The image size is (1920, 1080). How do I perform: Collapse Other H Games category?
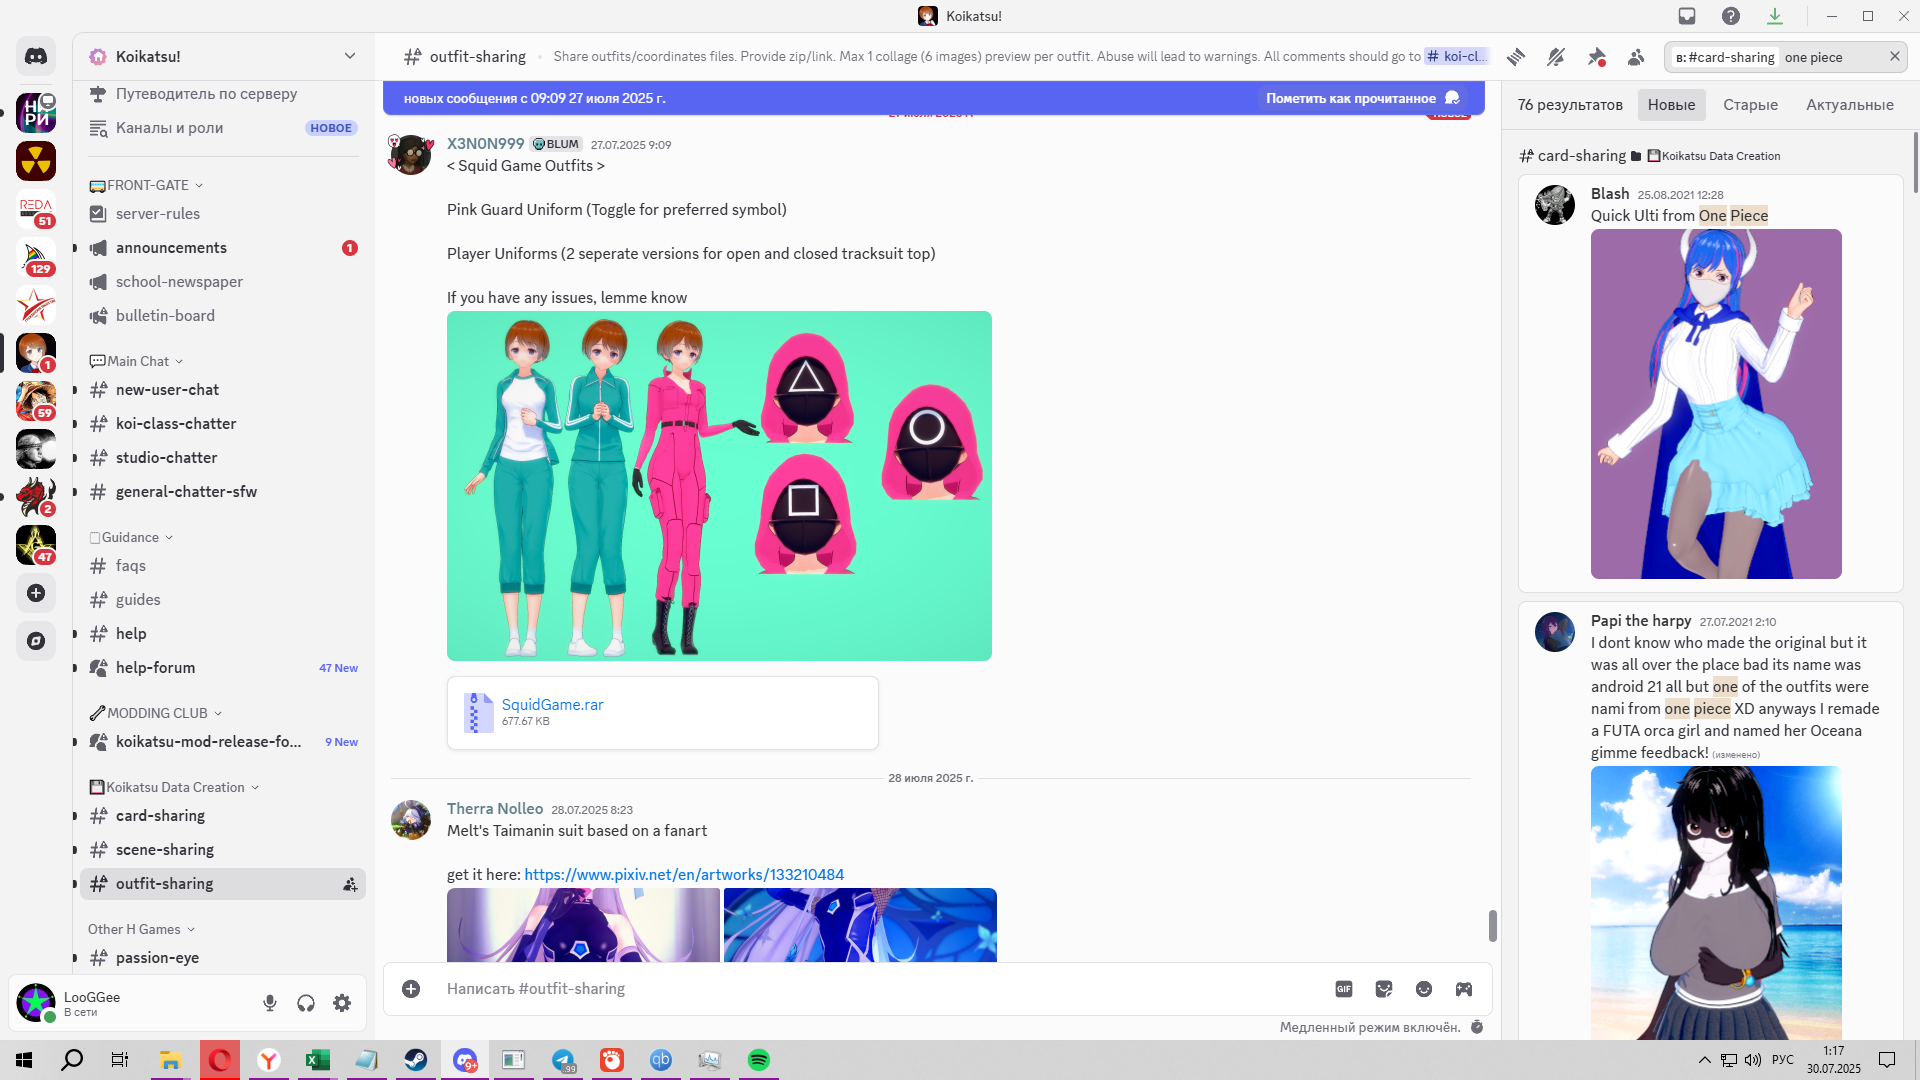pyautogui.click(x=142, y=929)
